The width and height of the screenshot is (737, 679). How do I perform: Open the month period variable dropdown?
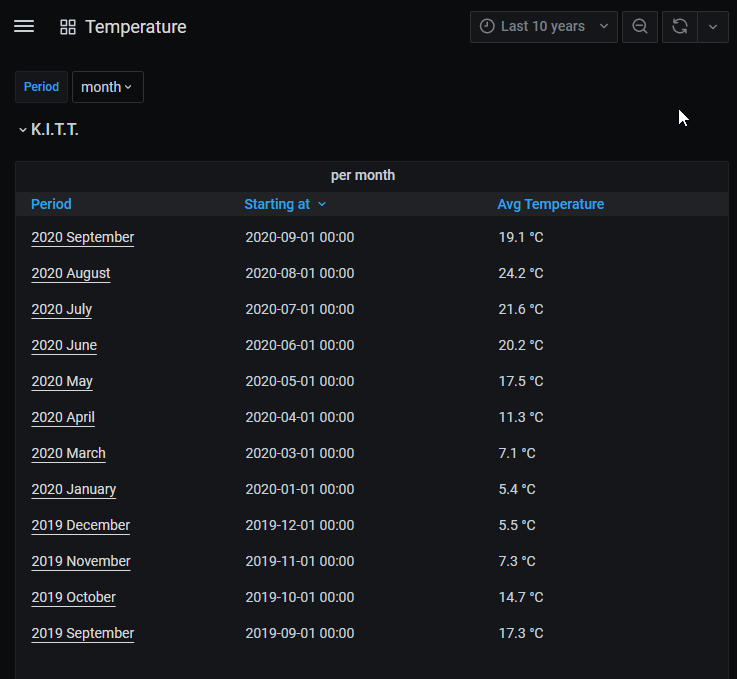point(108,87)
